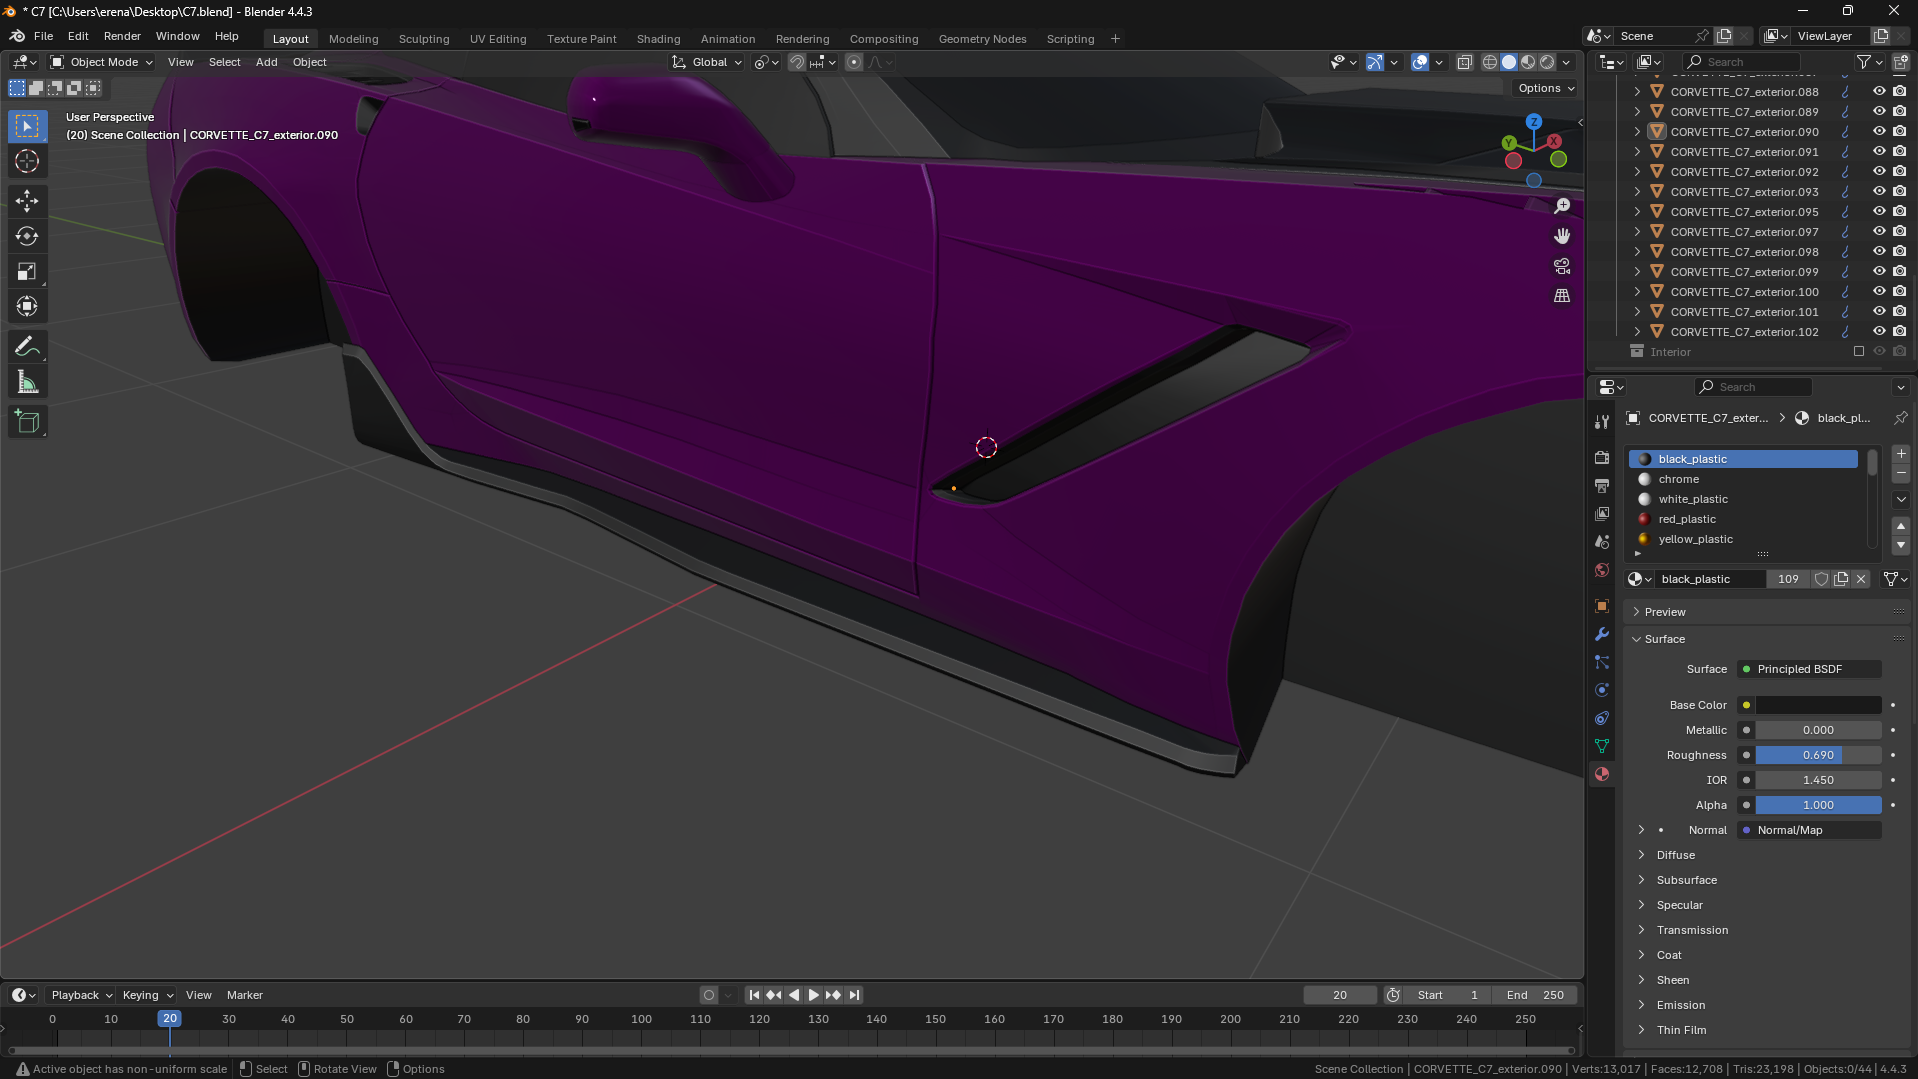Screen dimensions: 1918x1079
Task: Select the Select Box tool
Action: 27,126
